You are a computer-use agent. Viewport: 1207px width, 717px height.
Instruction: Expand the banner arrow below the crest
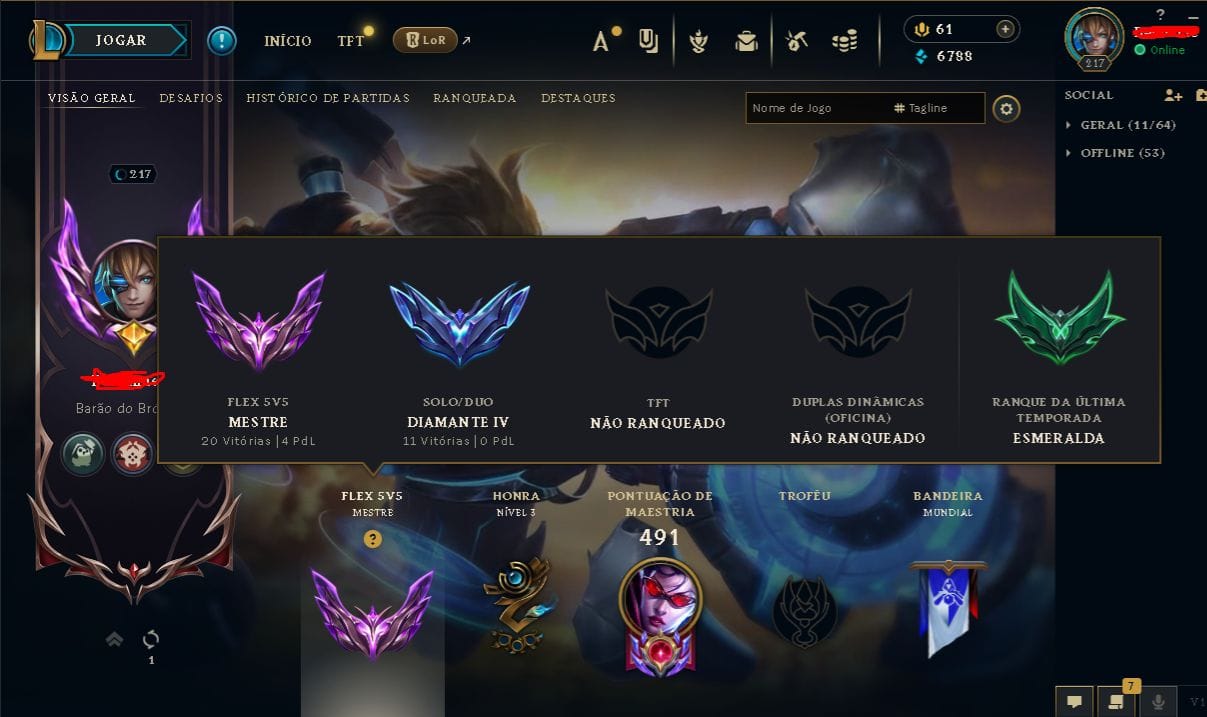tap(115, 639)
